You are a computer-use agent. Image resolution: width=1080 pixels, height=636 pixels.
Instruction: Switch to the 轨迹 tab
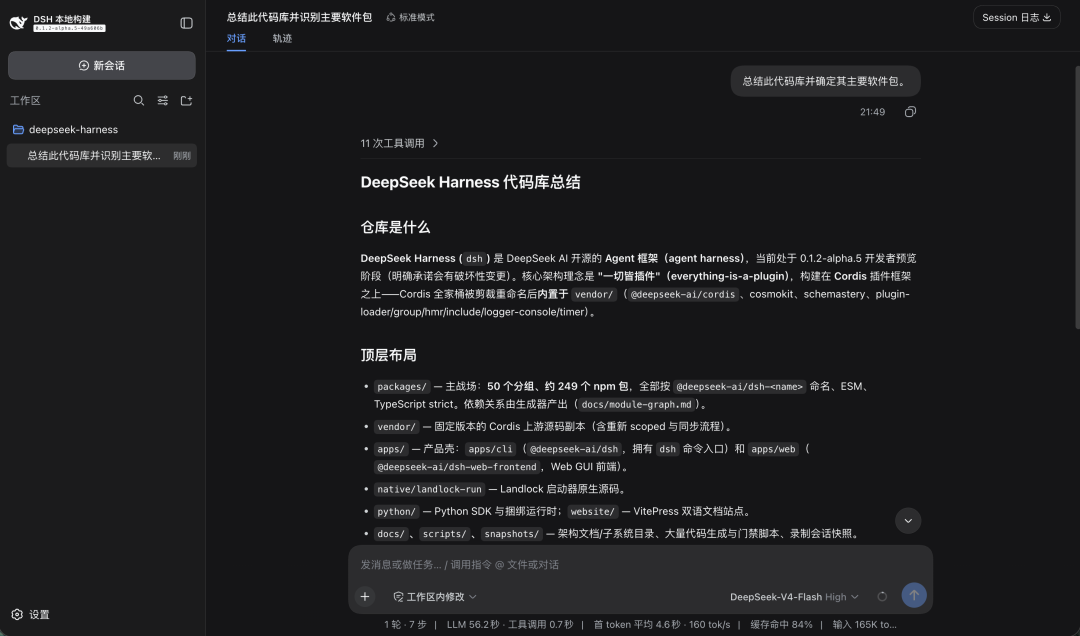282,39
